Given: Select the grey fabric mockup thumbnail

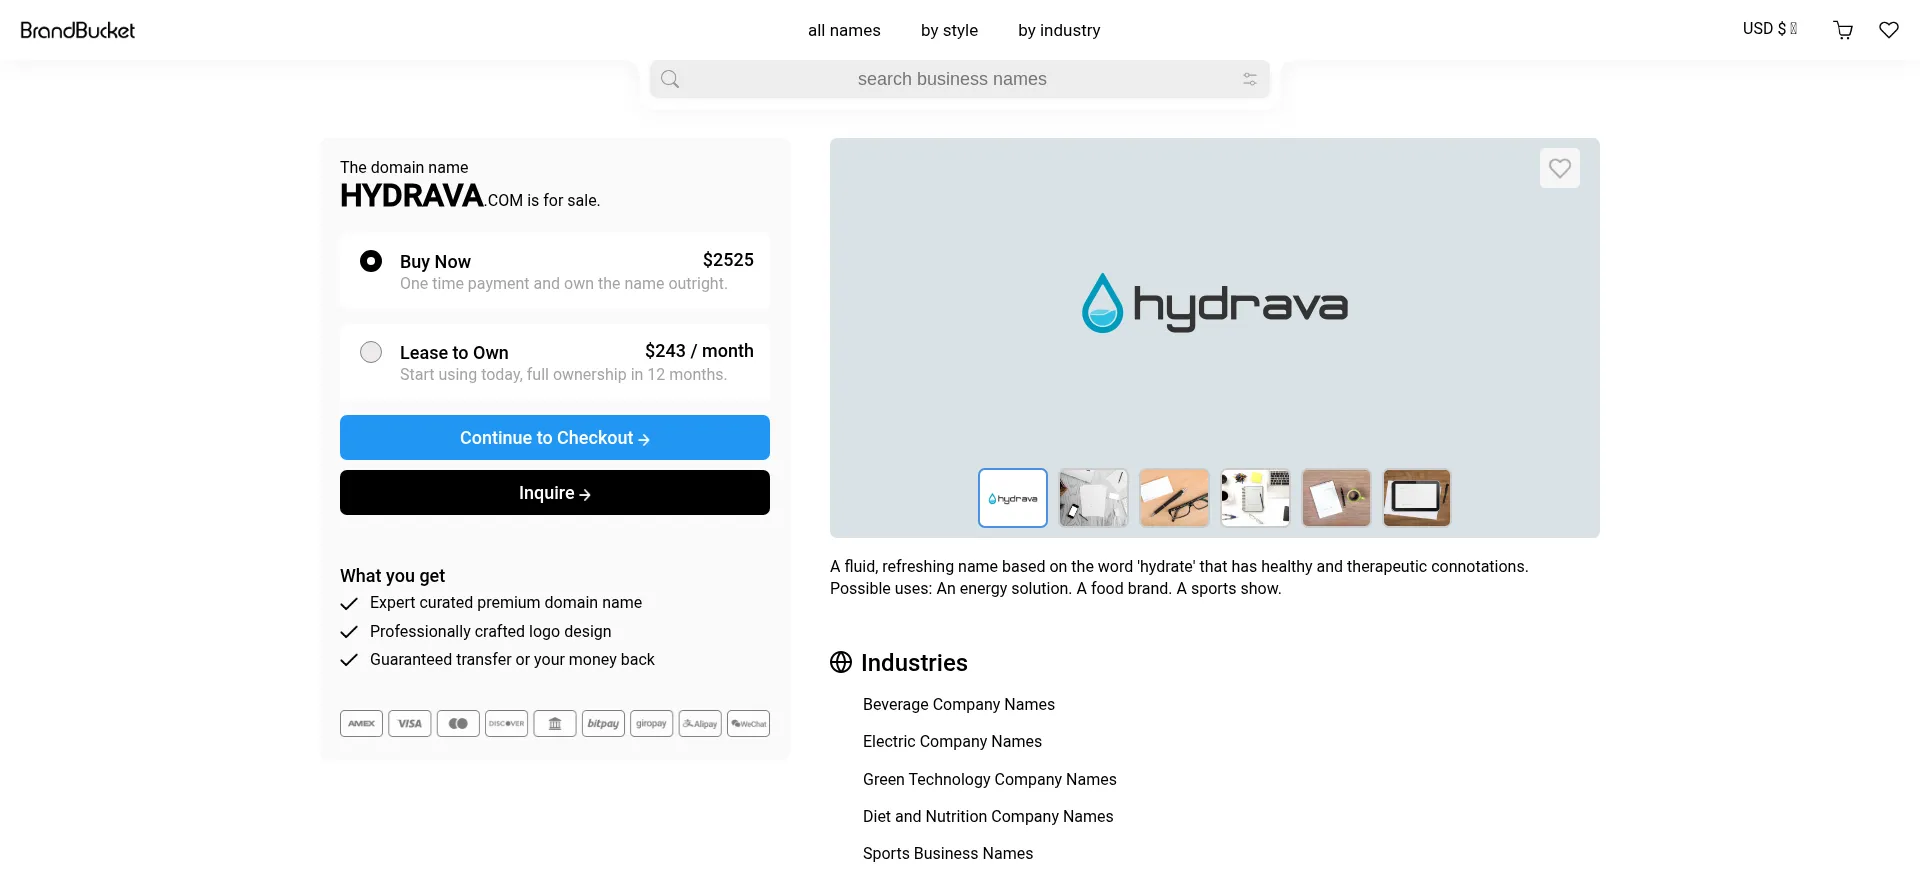Looking at the screenshot, I should [x=1093, y=498].
